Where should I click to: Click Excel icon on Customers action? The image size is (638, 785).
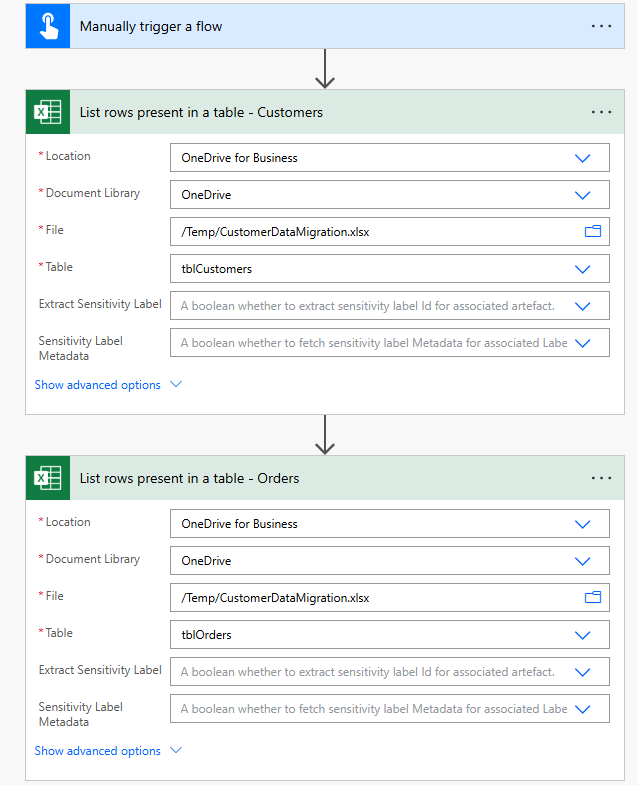click(48, 112)
